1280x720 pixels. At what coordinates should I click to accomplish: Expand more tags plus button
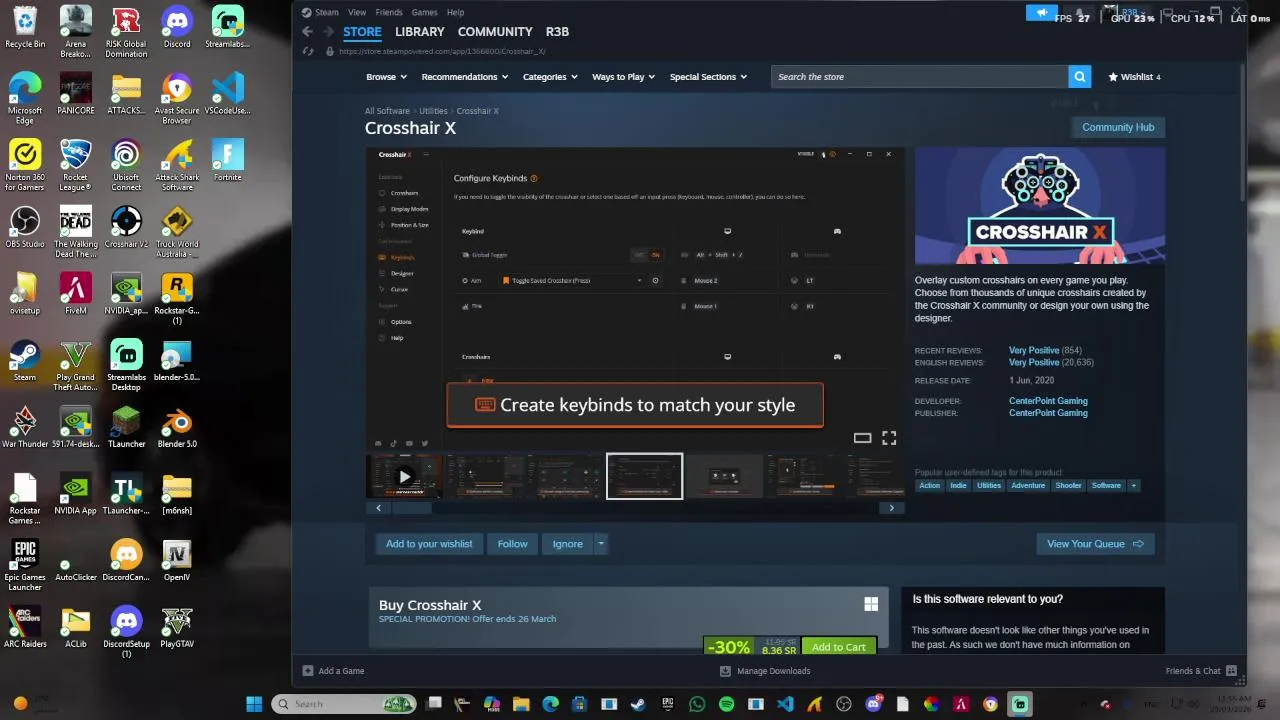[1133, 485]
